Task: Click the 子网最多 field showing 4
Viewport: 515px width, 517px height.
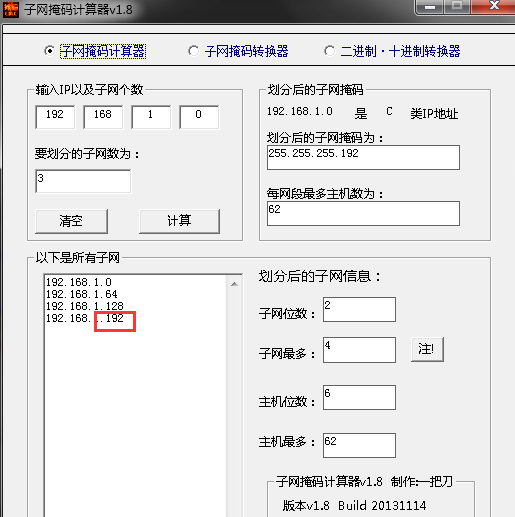Action: [x=359, y=350]
